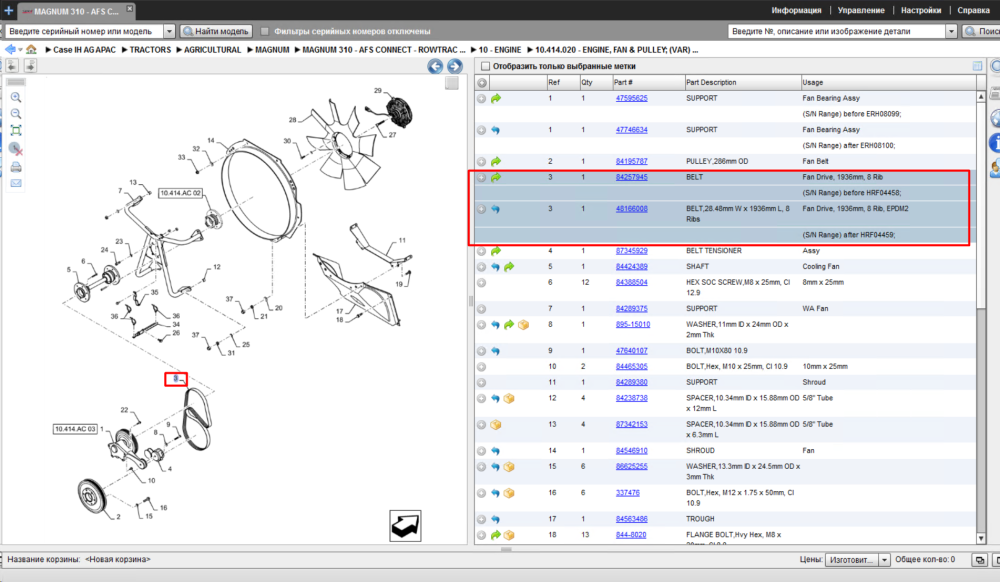Image resolution: width=1000 pixels, height=582 pixels.
Task: Add HEX SOC SCREW 84388504 with round button
Action: tap(482, 282)
